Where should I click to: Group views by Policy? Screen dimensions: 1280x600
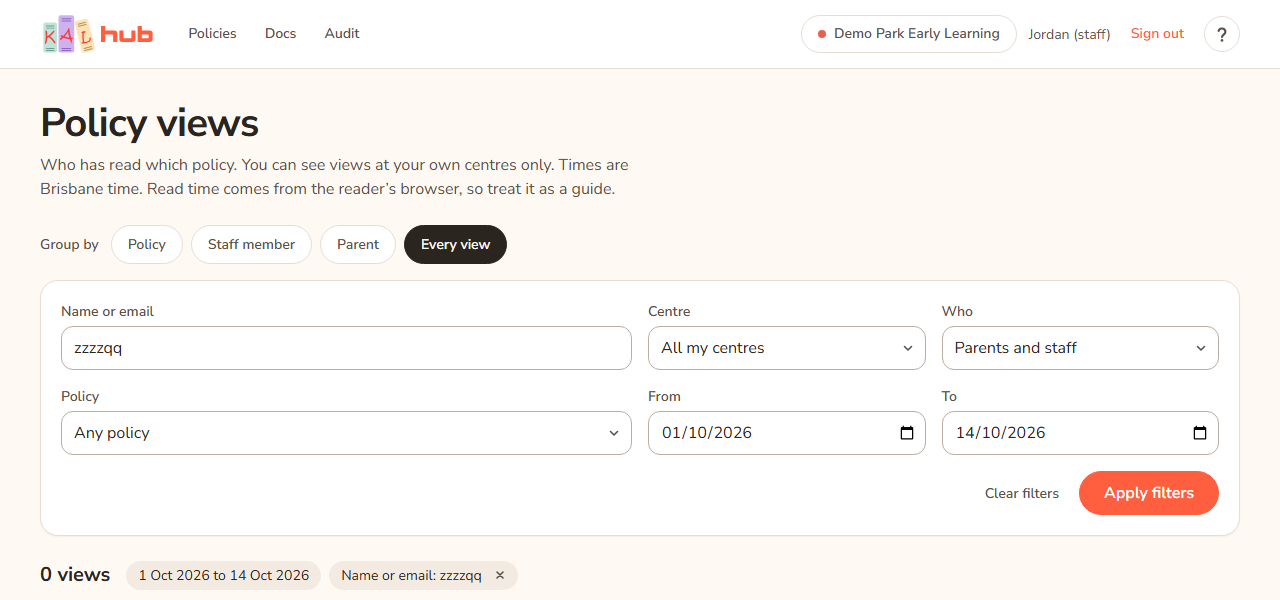(x=147, y=245)
